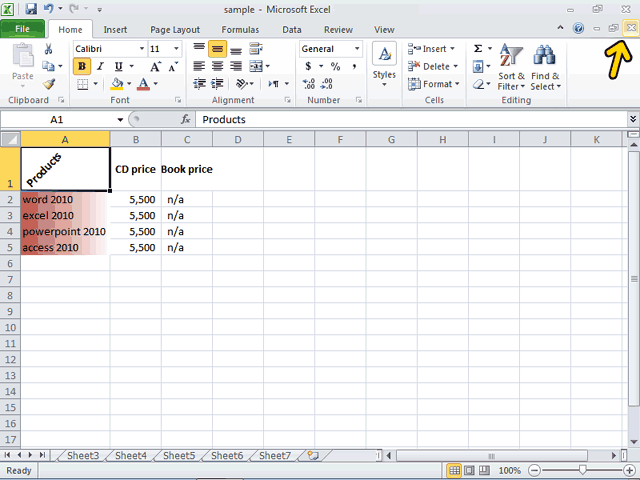Click the Top Align icon
The image size is (640, 480).
pyautogui.click(x=199, y=49)
